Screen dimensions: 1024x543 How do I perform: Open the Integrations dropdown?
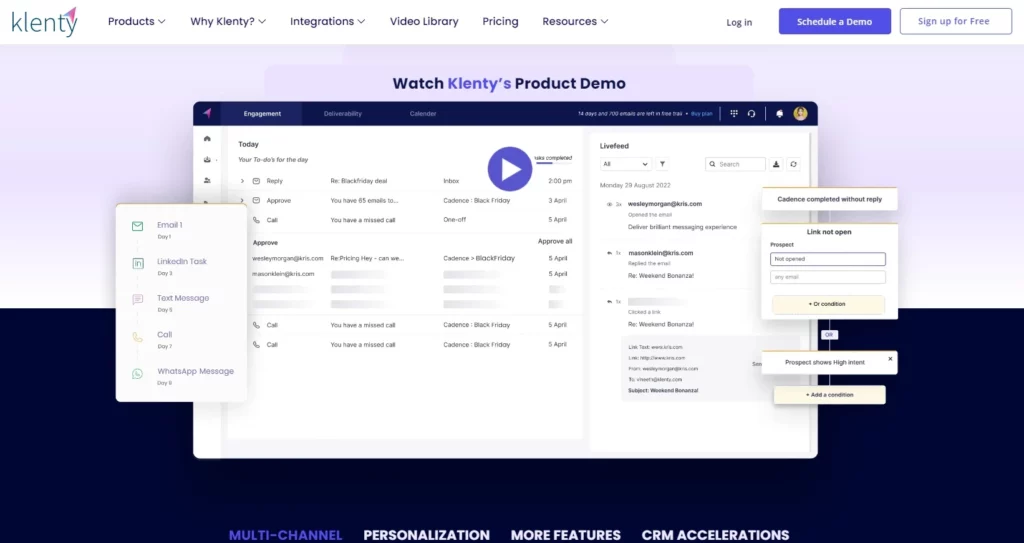coord(327,22)
